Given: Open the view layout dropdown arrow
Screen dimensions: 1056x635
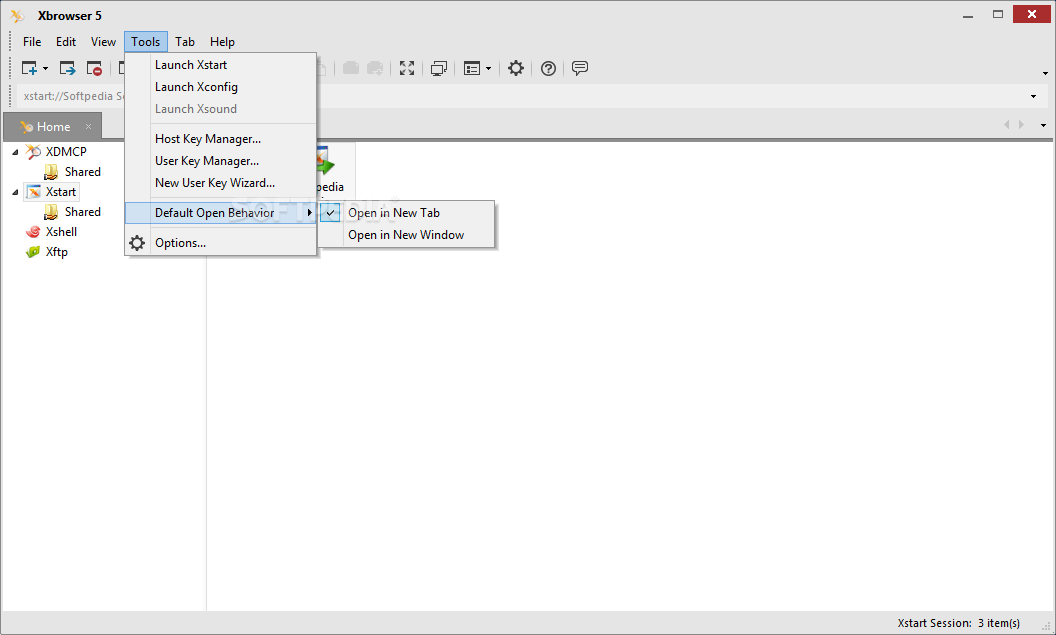Looking at the screenshot, I should 488,69.
